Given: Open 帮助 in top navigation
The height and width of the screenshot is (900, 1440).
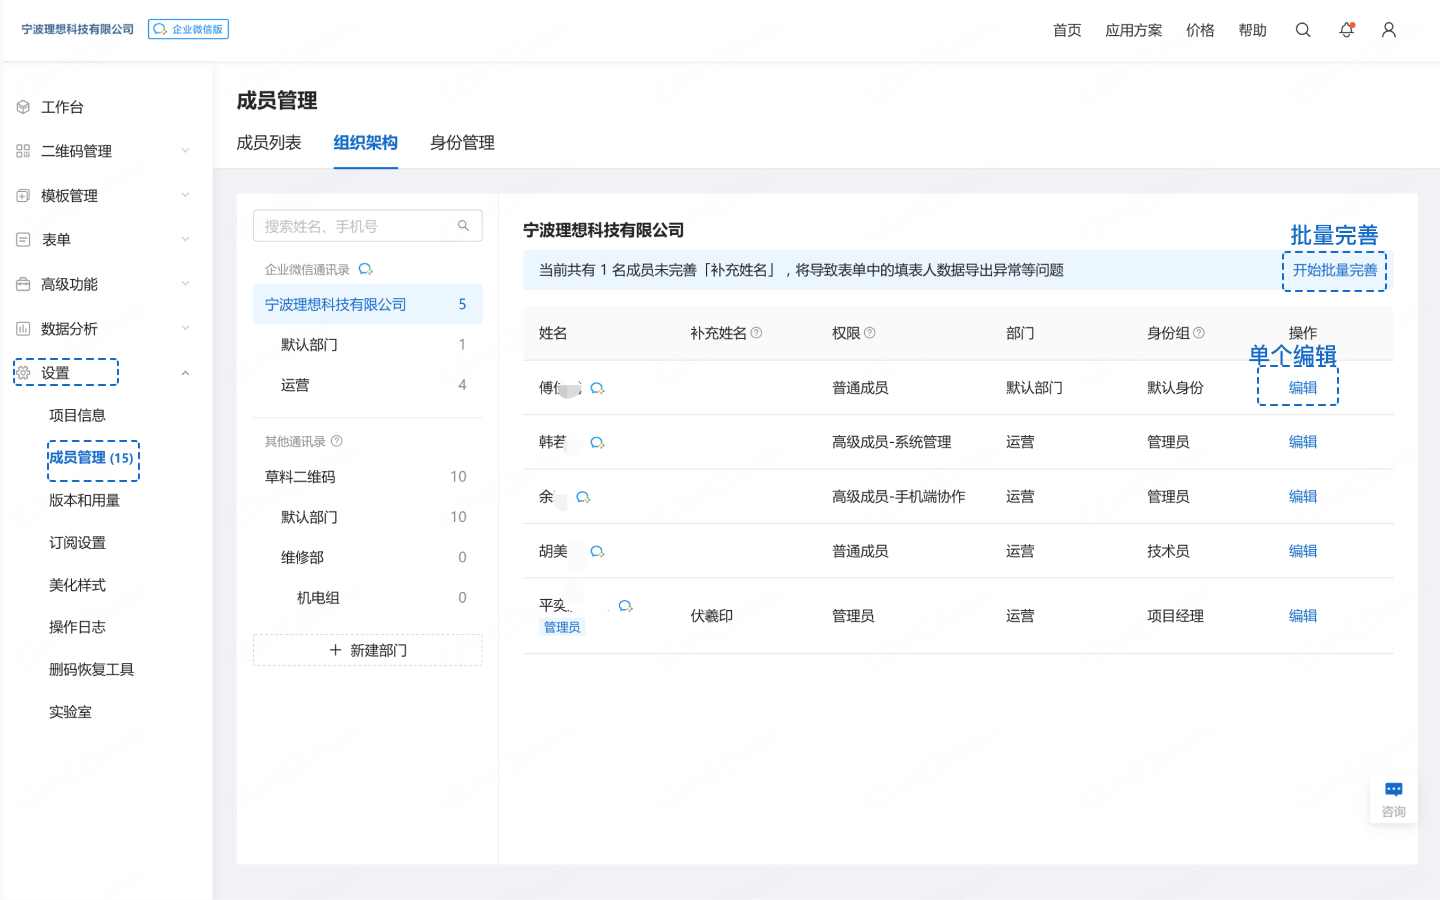Looking at the screenshot, I should pyautogui.click(x=1252, y=30).
